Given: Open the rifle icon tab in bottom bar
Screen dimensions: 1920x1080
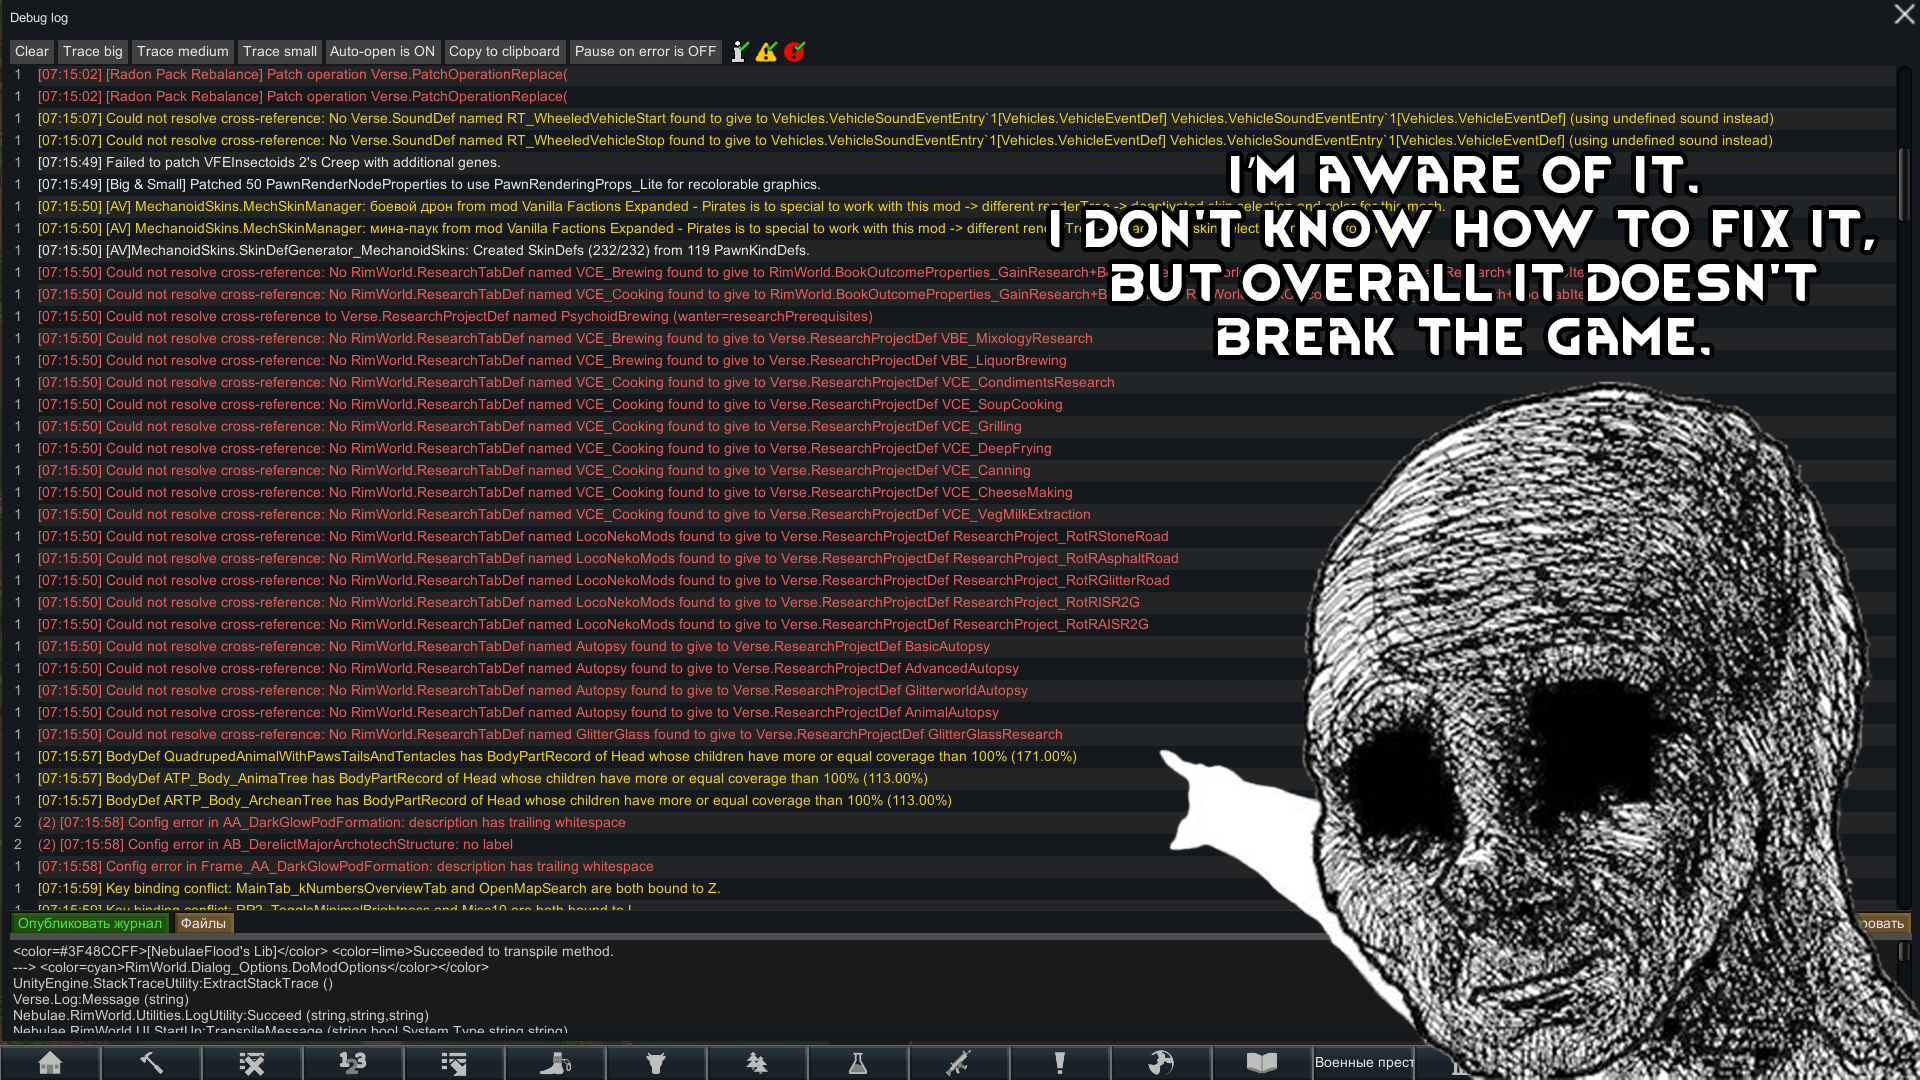Looking at the screenshot, I should pyautogui.click(x=959, y=1063).
